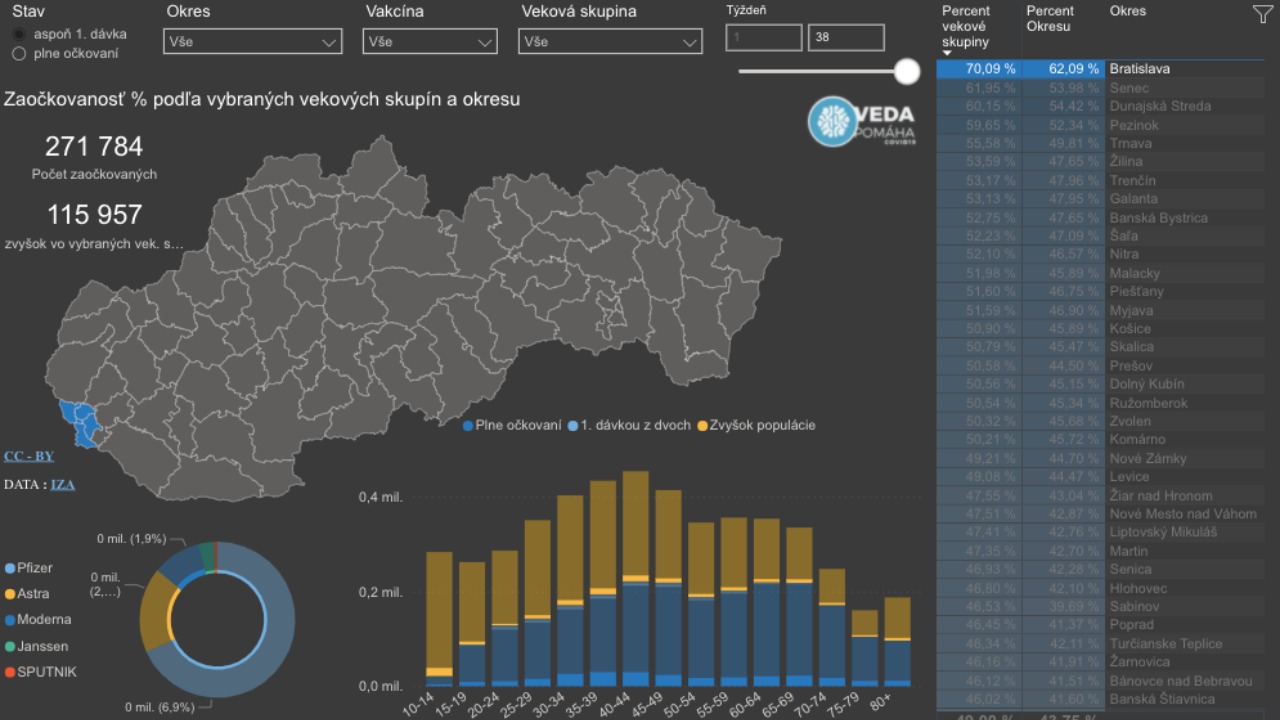Open the Vakcína dropdown
The image size is (1280, 720).
(x=430, y=42)
